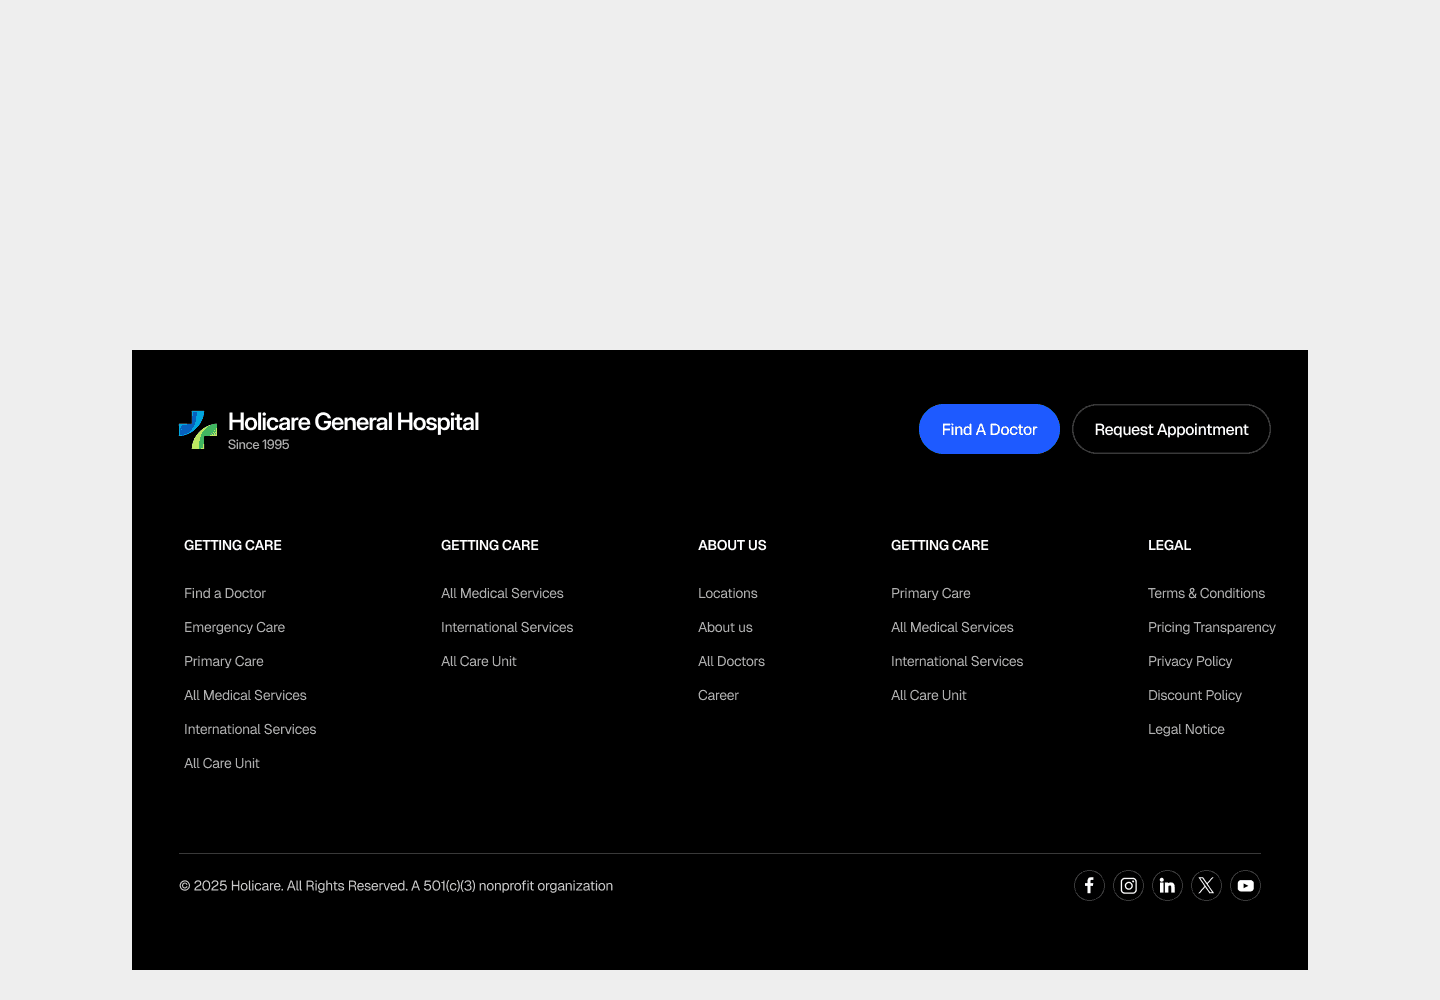Open All Medical Services in second column

[x=502, y=593]
